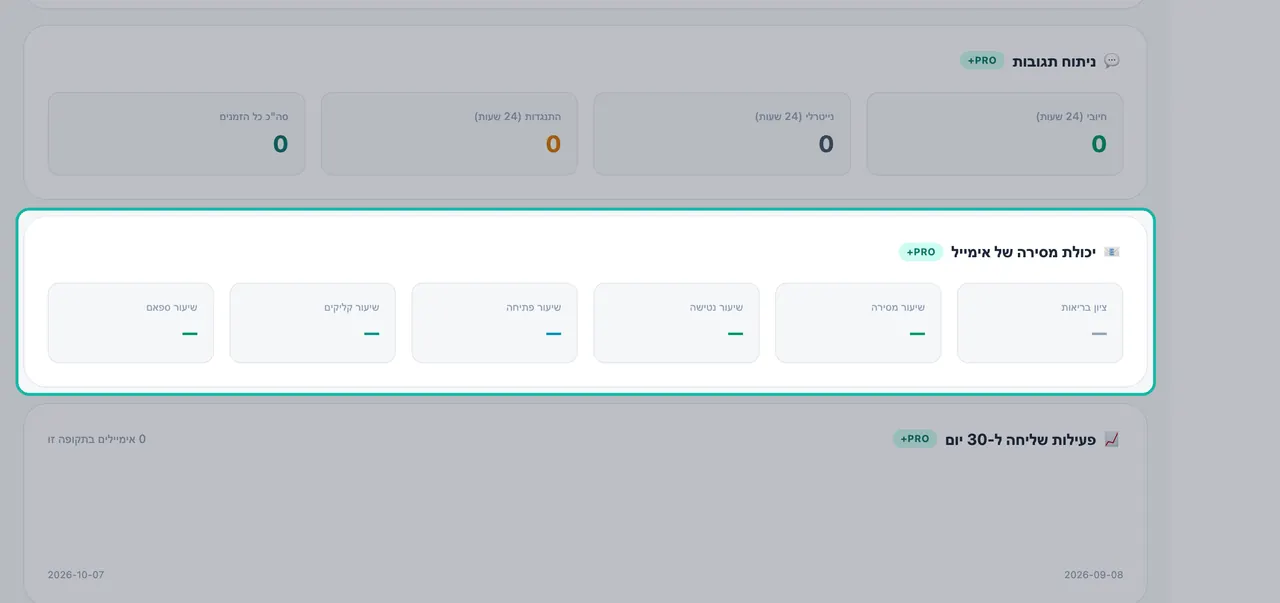
Task: Select the PRO+ badge next to ניתוח תגובות
Action: [x=982, y=60]
